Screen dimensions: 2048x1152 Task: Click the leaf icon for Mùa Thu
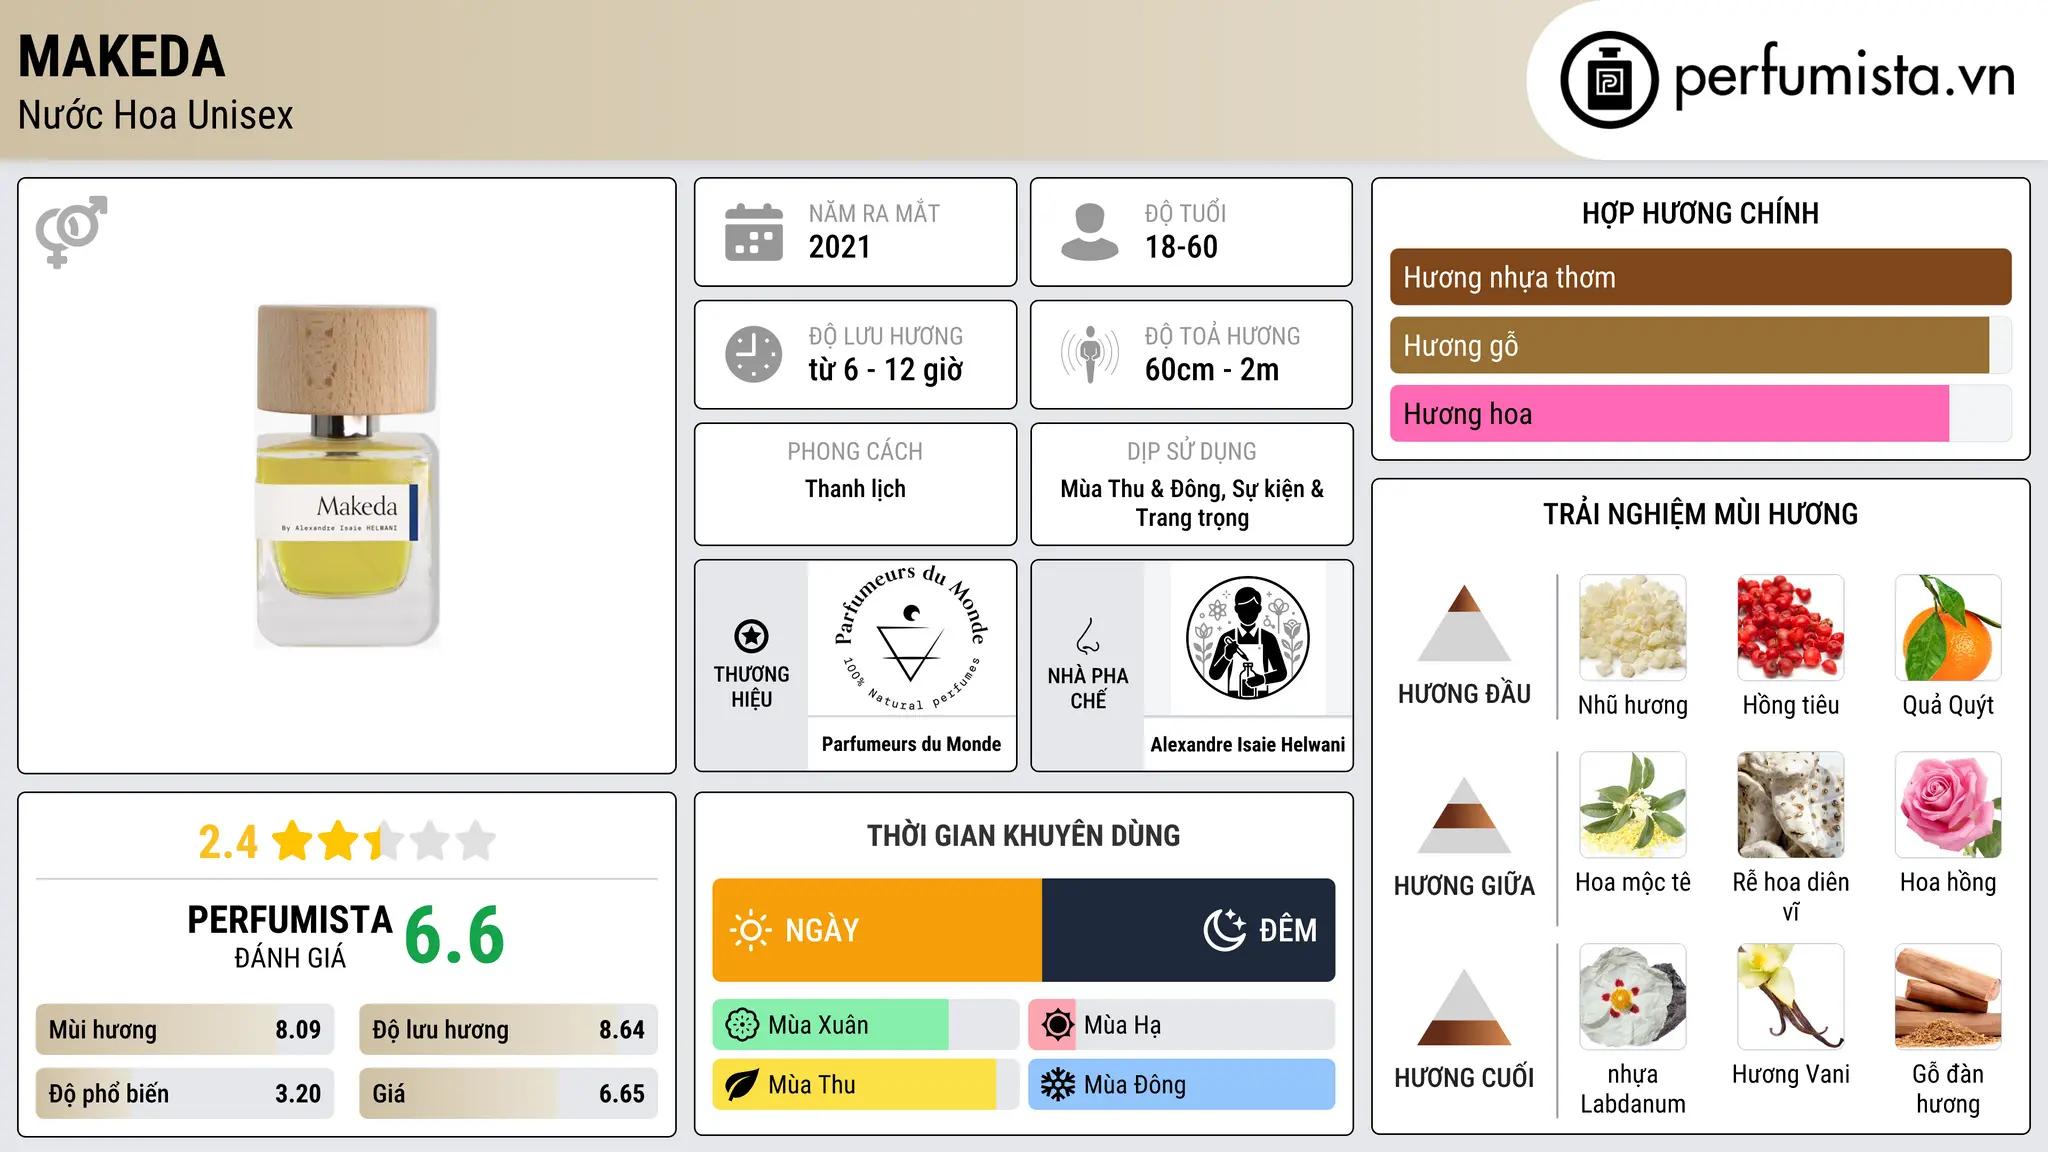click(742, 1085)
